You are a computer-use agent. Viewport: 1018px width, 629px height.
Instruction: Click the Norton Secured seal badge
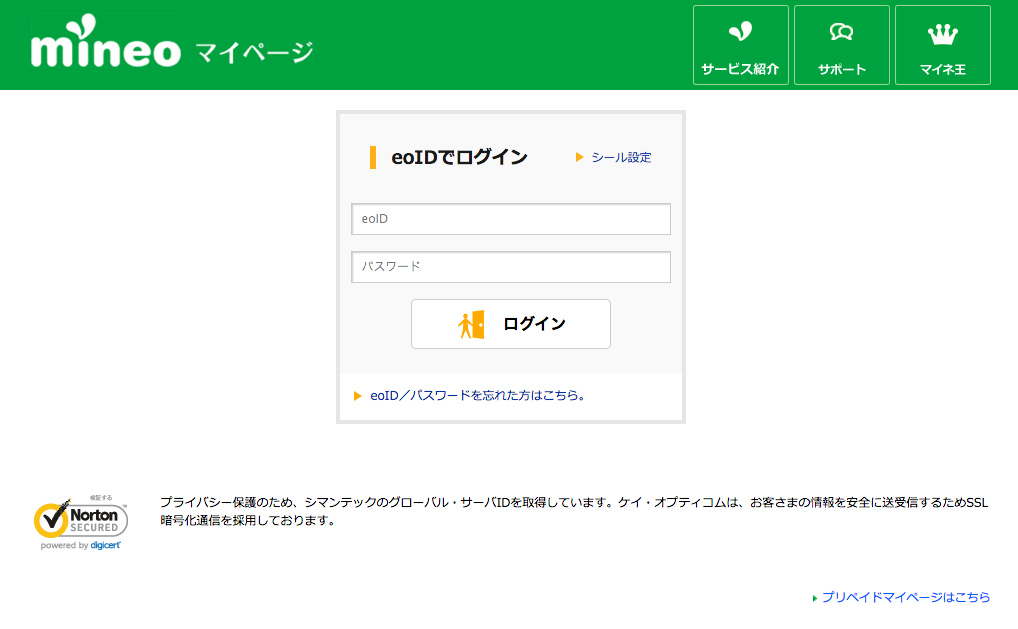tap(81, 523)
